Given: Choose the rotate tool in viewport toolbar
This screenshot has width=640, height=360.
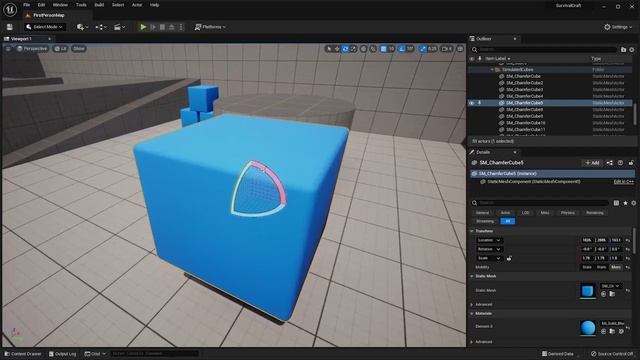Looking at the screenshot, I should click(345, 49).
